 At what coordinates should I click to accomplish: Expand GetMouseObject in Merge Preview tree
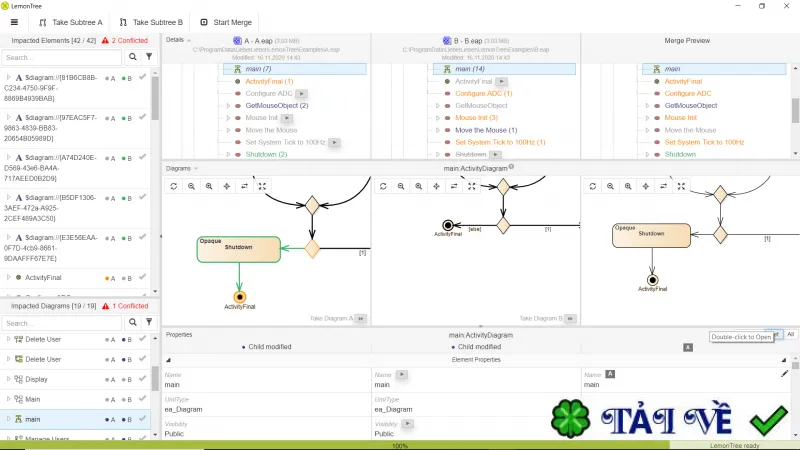point(647,106)
